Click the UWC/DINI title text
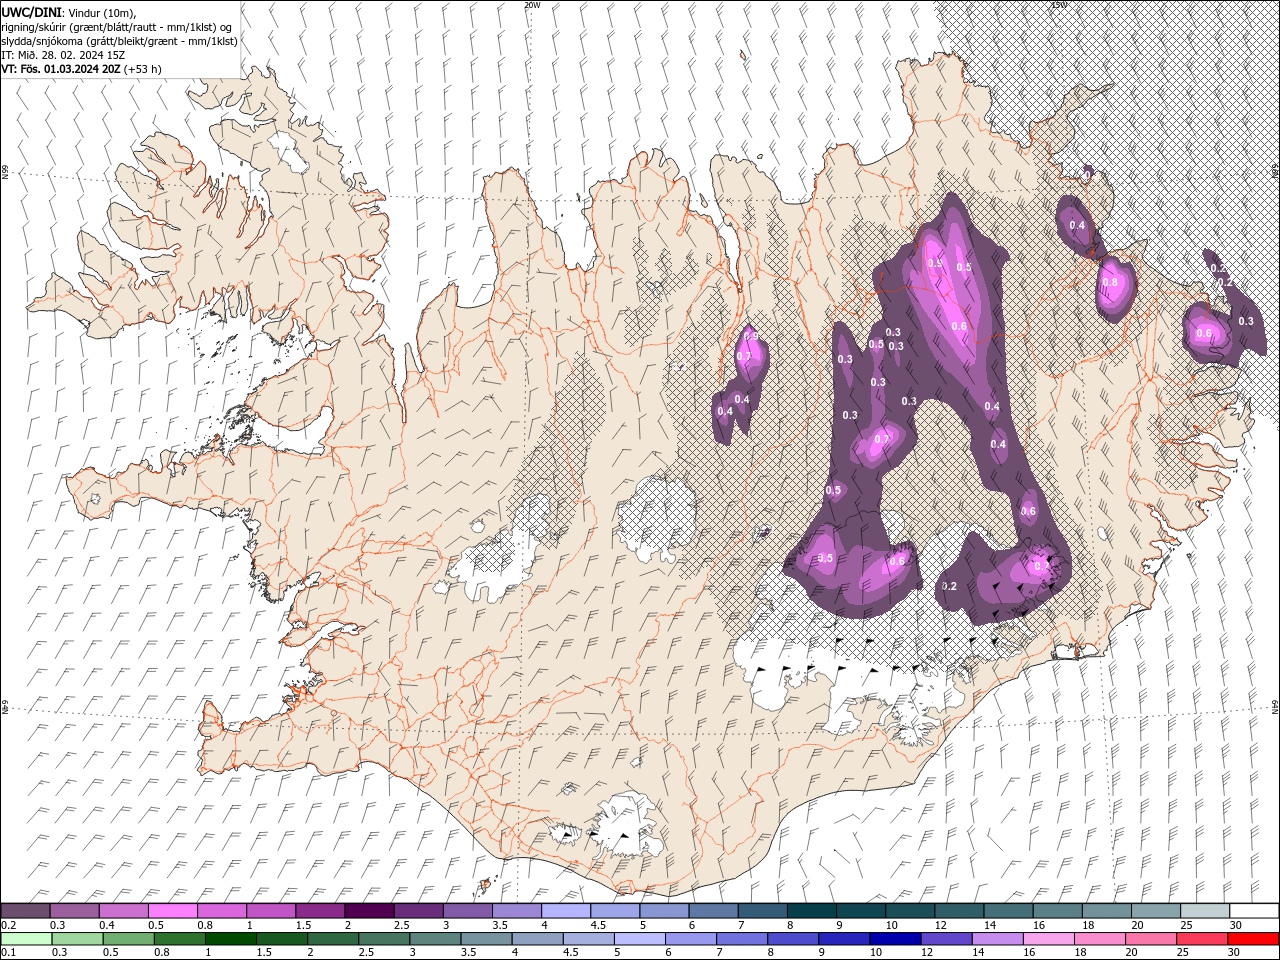The width and height of the screenshot is (1280, 960). coord(33,12)
